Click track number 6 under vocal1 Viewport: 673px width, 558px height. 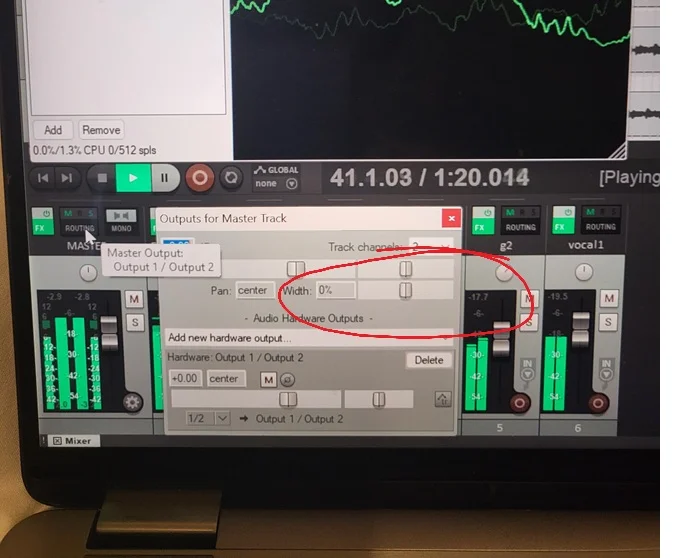click(x=578, y=428)
